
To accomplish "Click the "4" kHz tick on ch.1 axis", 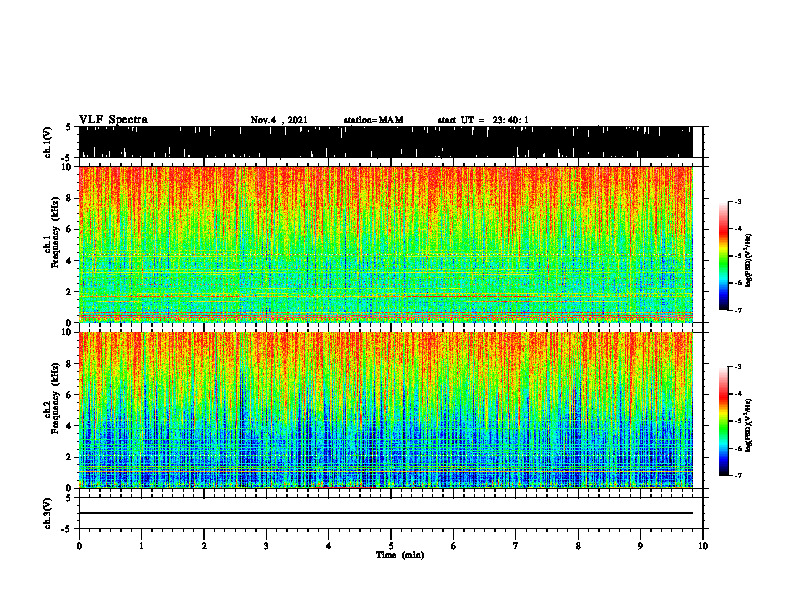I will point(70,261).
